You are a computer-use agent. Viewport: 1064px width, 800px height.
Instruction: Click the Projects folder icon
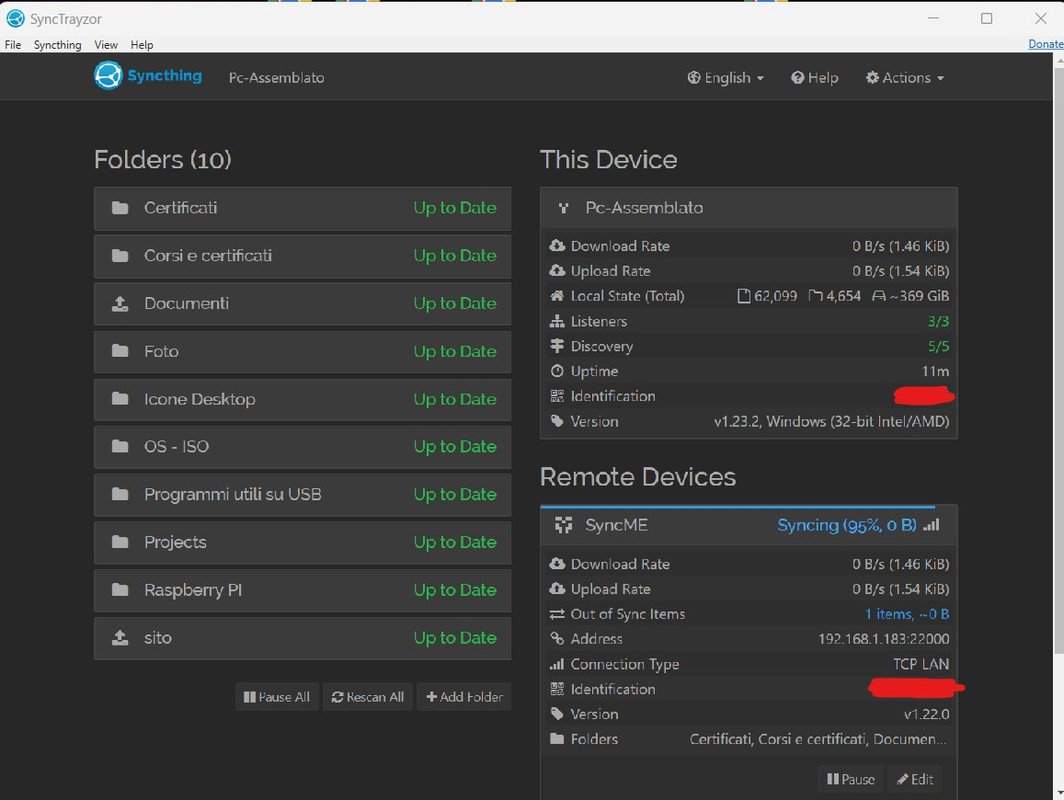tap(120, 542)
